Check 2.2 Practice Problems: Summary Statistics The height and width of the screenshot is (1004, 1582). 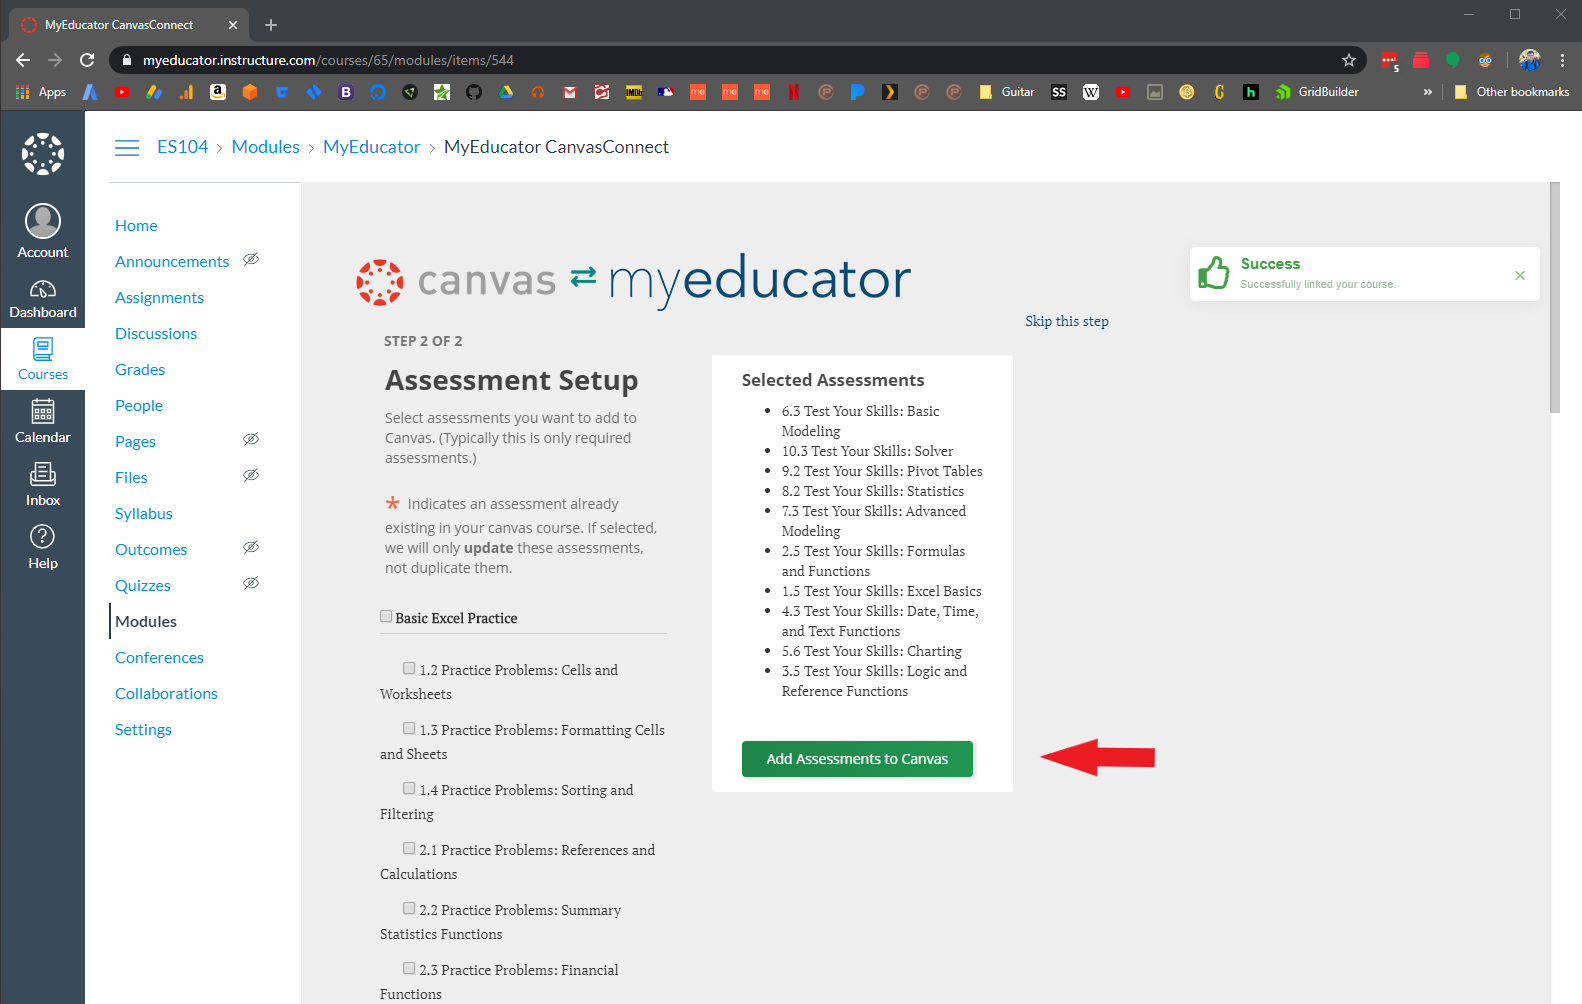[x=409, y=909]
